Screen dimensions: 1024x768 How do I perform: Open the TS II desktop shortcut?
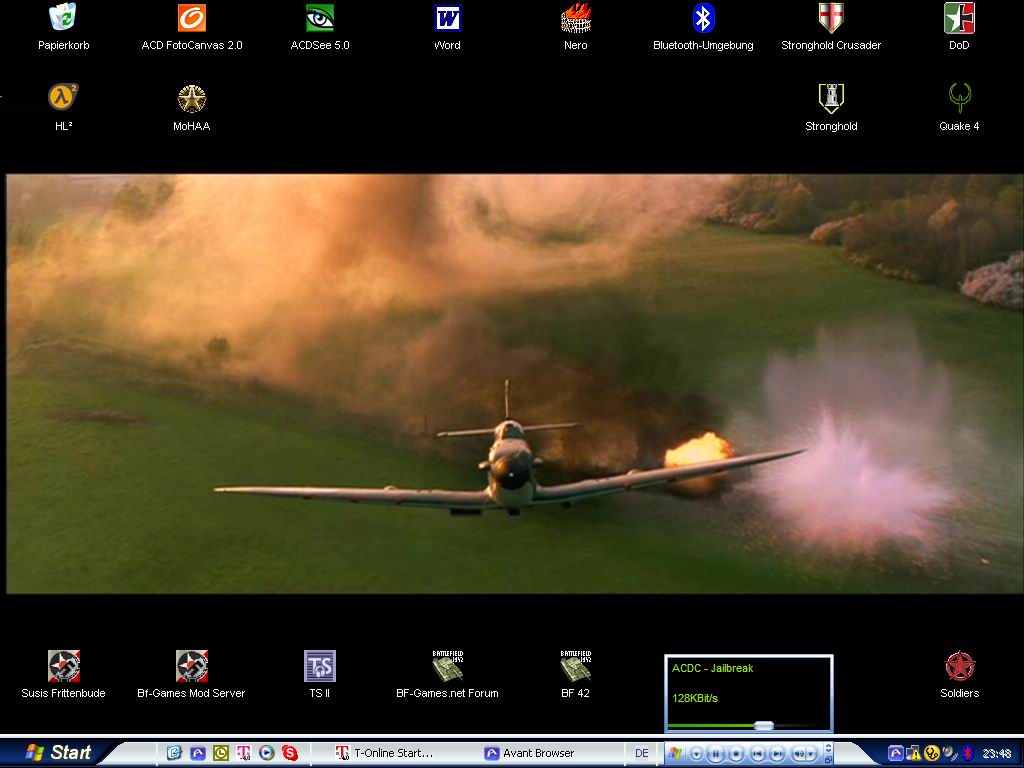(319, 667)
